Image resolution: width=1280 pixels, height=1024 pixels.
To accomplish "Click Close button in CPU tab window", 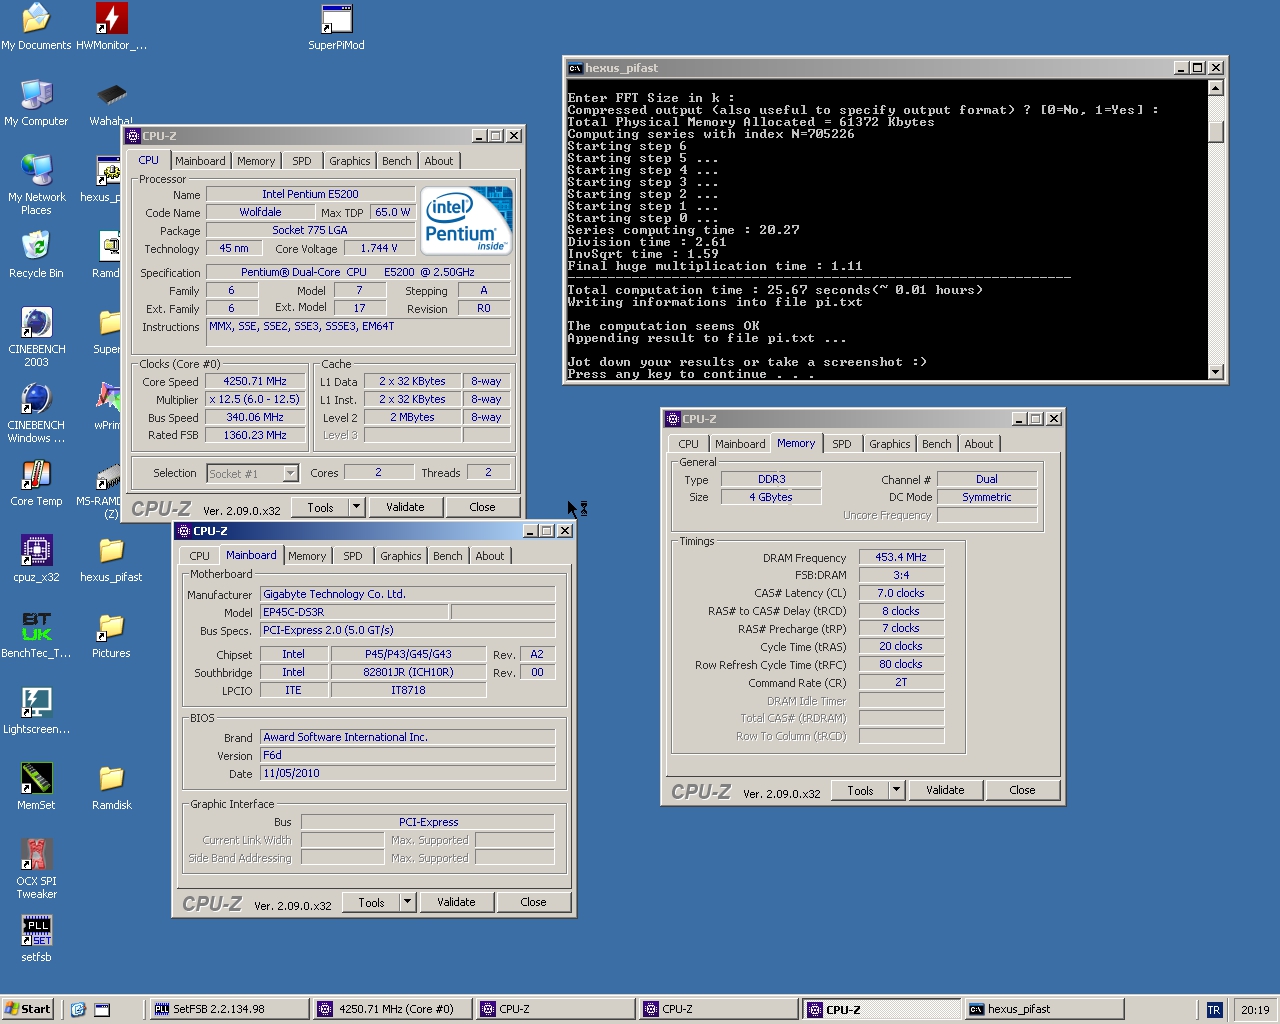I will 482,507.
